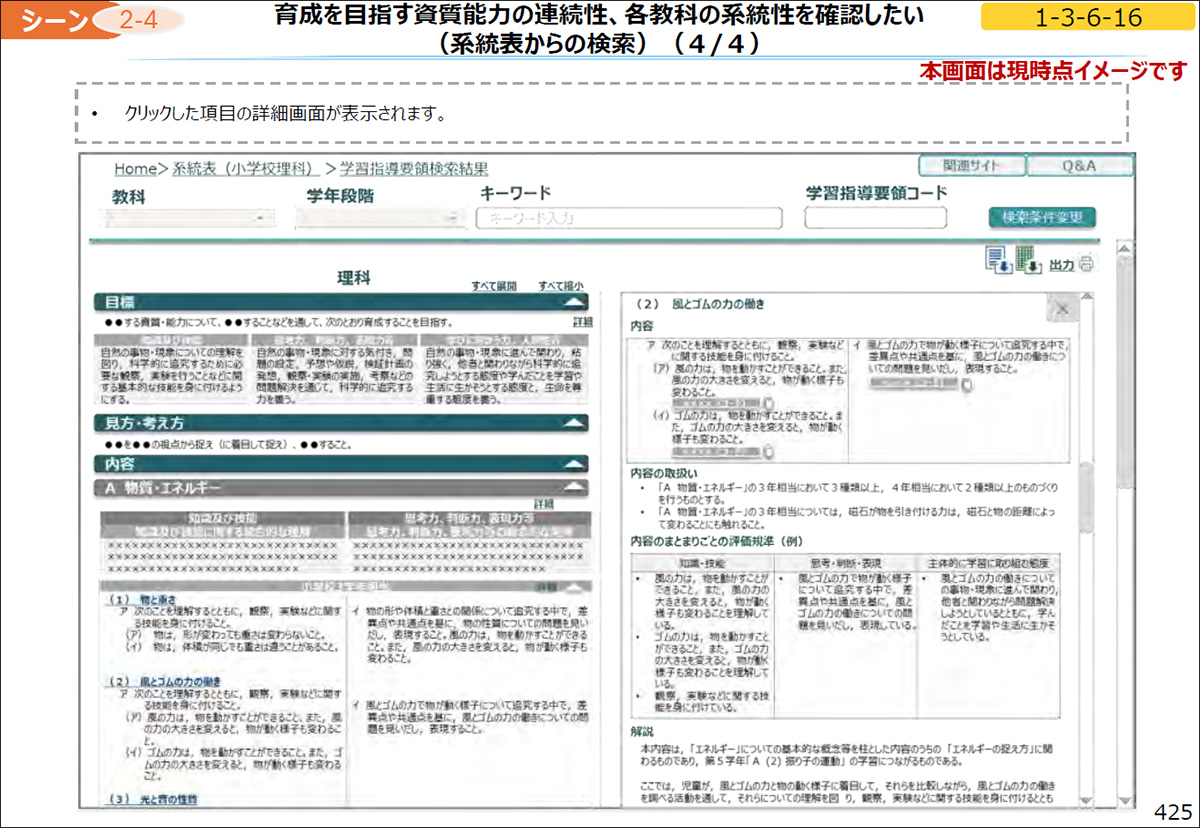Collapse the sub-section bar above (1) 物と重さ
Screen dimensions: 1200x828
pos(573,586)
